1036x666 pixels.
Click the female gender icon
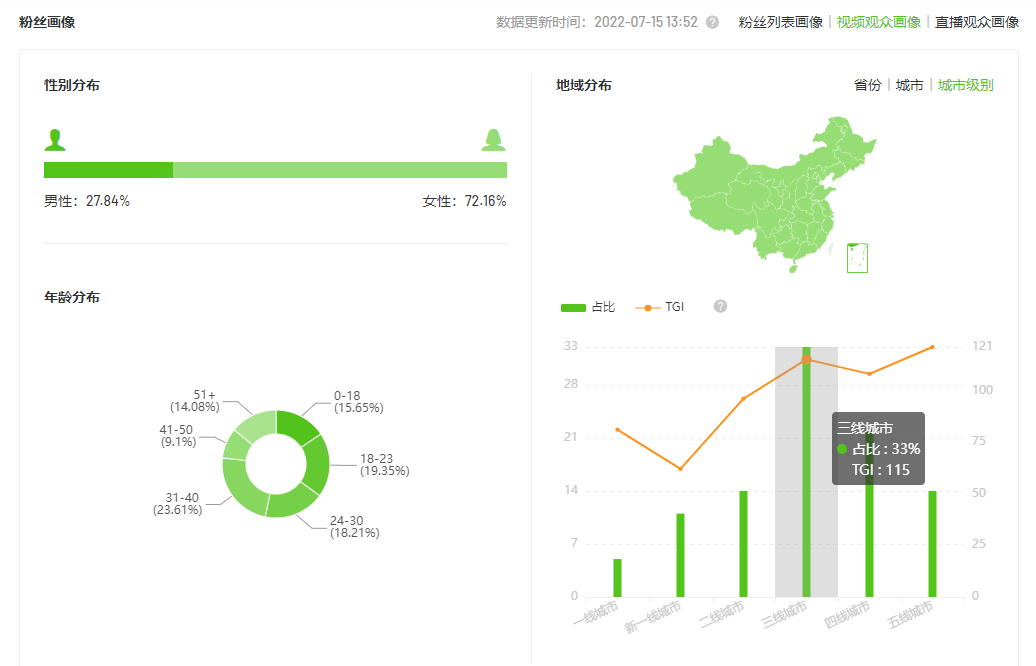[494, 140]
